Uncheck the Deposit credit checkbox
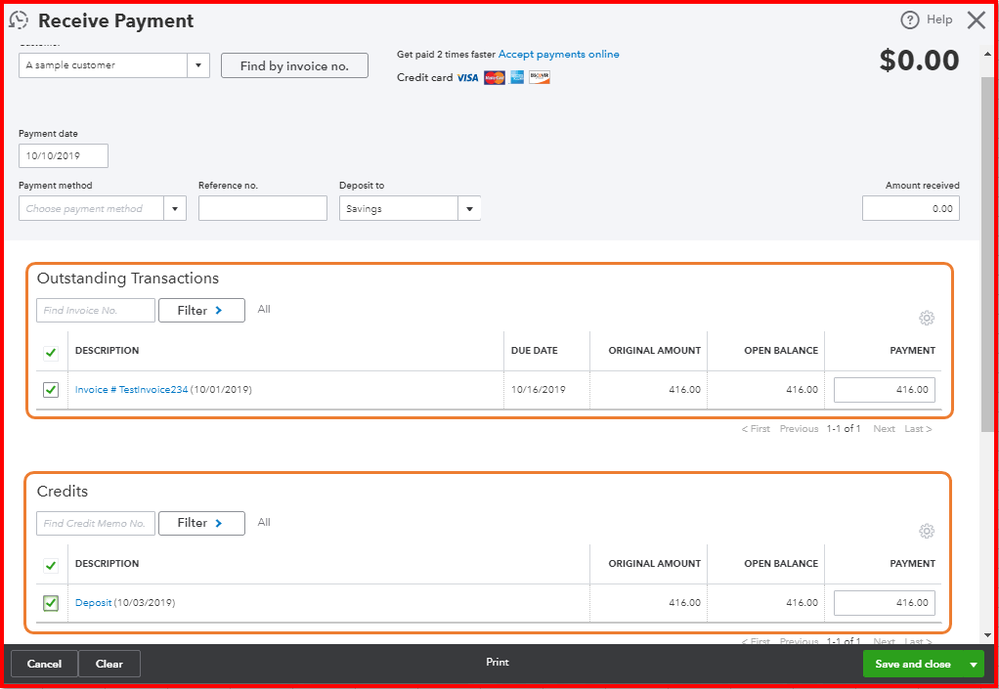999x689 pixels. pos(50,603)
